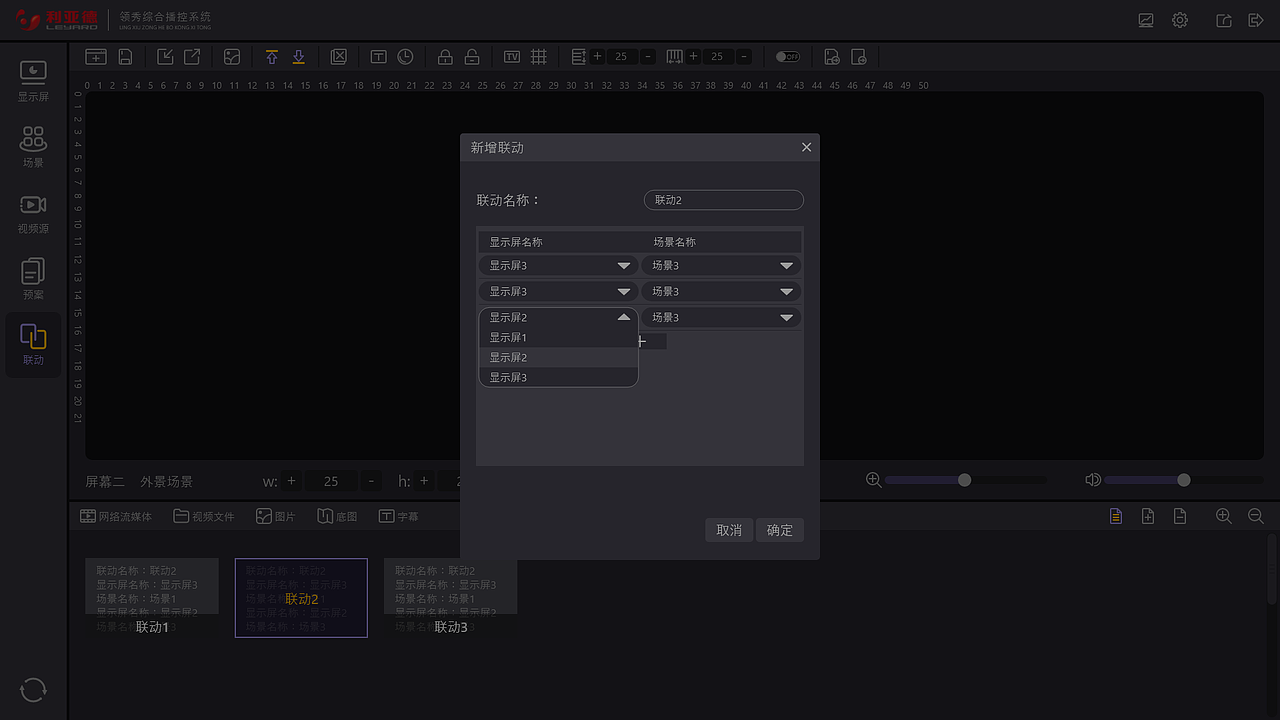This screenshot has width=1280, height=720.
Task: Click the new window icon in toolbar
Action: pos(96,57)
